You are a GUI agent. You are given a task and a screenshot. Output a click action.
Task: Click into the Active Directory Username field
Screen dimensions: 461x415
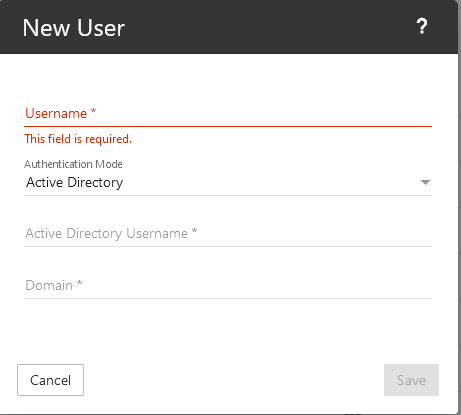tap(228, 234)
